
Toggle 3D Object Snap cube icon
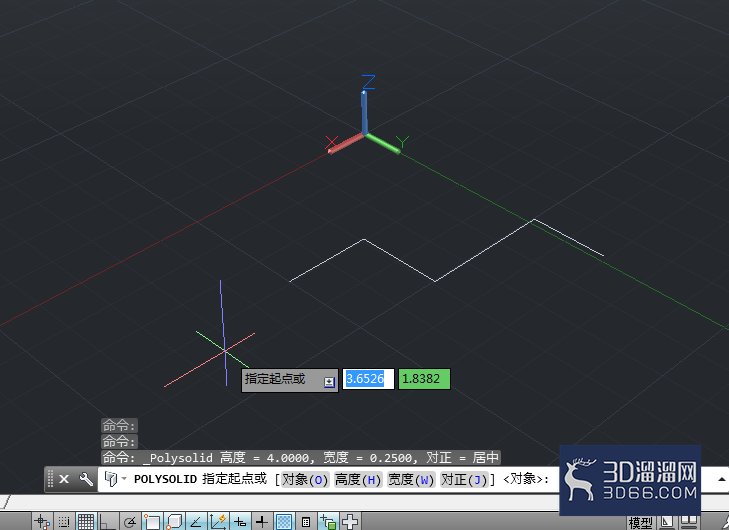pos(173,522)
